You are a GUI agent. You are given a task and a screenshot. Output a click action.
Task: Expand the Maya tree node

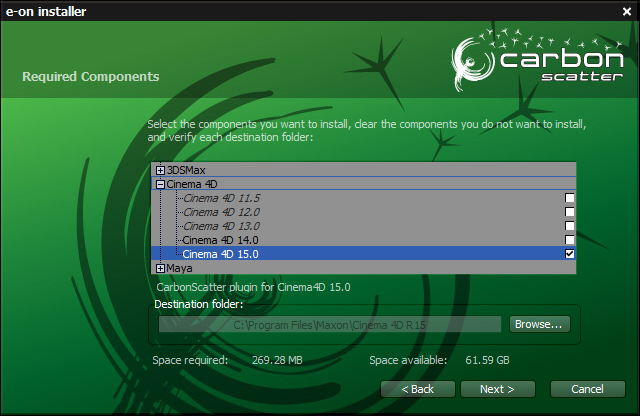[160, 269]
